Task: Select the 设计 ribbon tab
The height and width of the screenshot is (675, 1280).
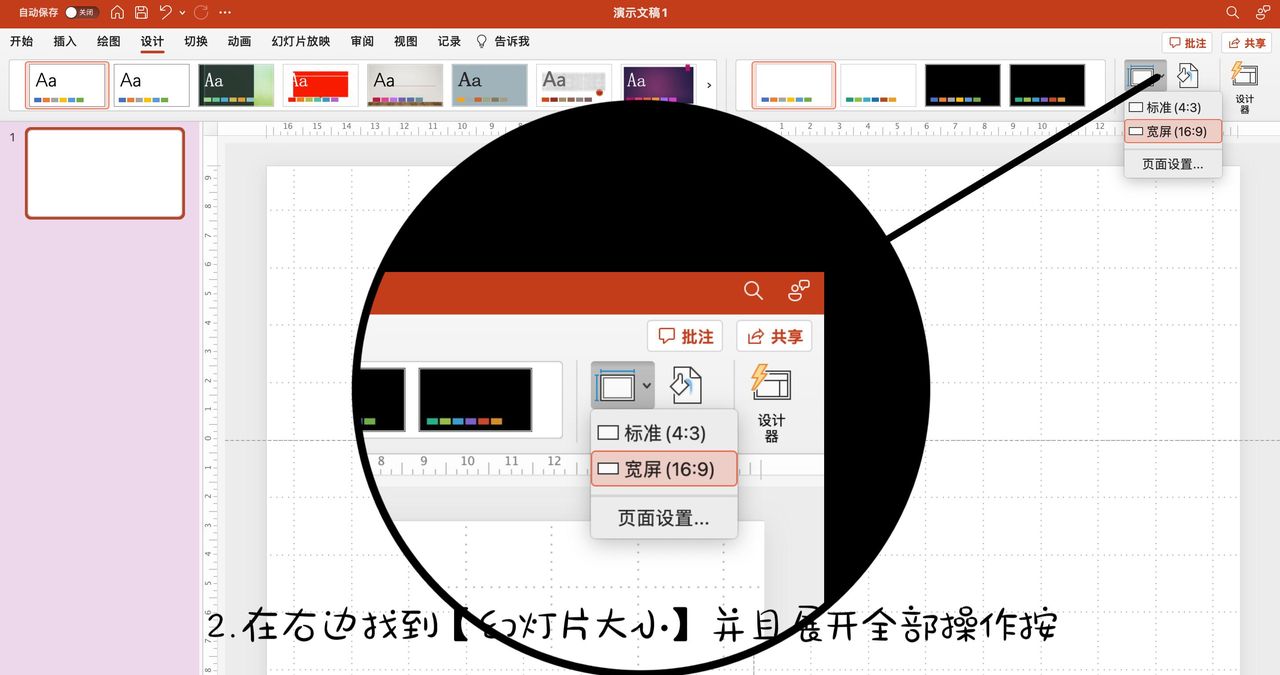Action: pyautogui.click(x=152, y=42)
